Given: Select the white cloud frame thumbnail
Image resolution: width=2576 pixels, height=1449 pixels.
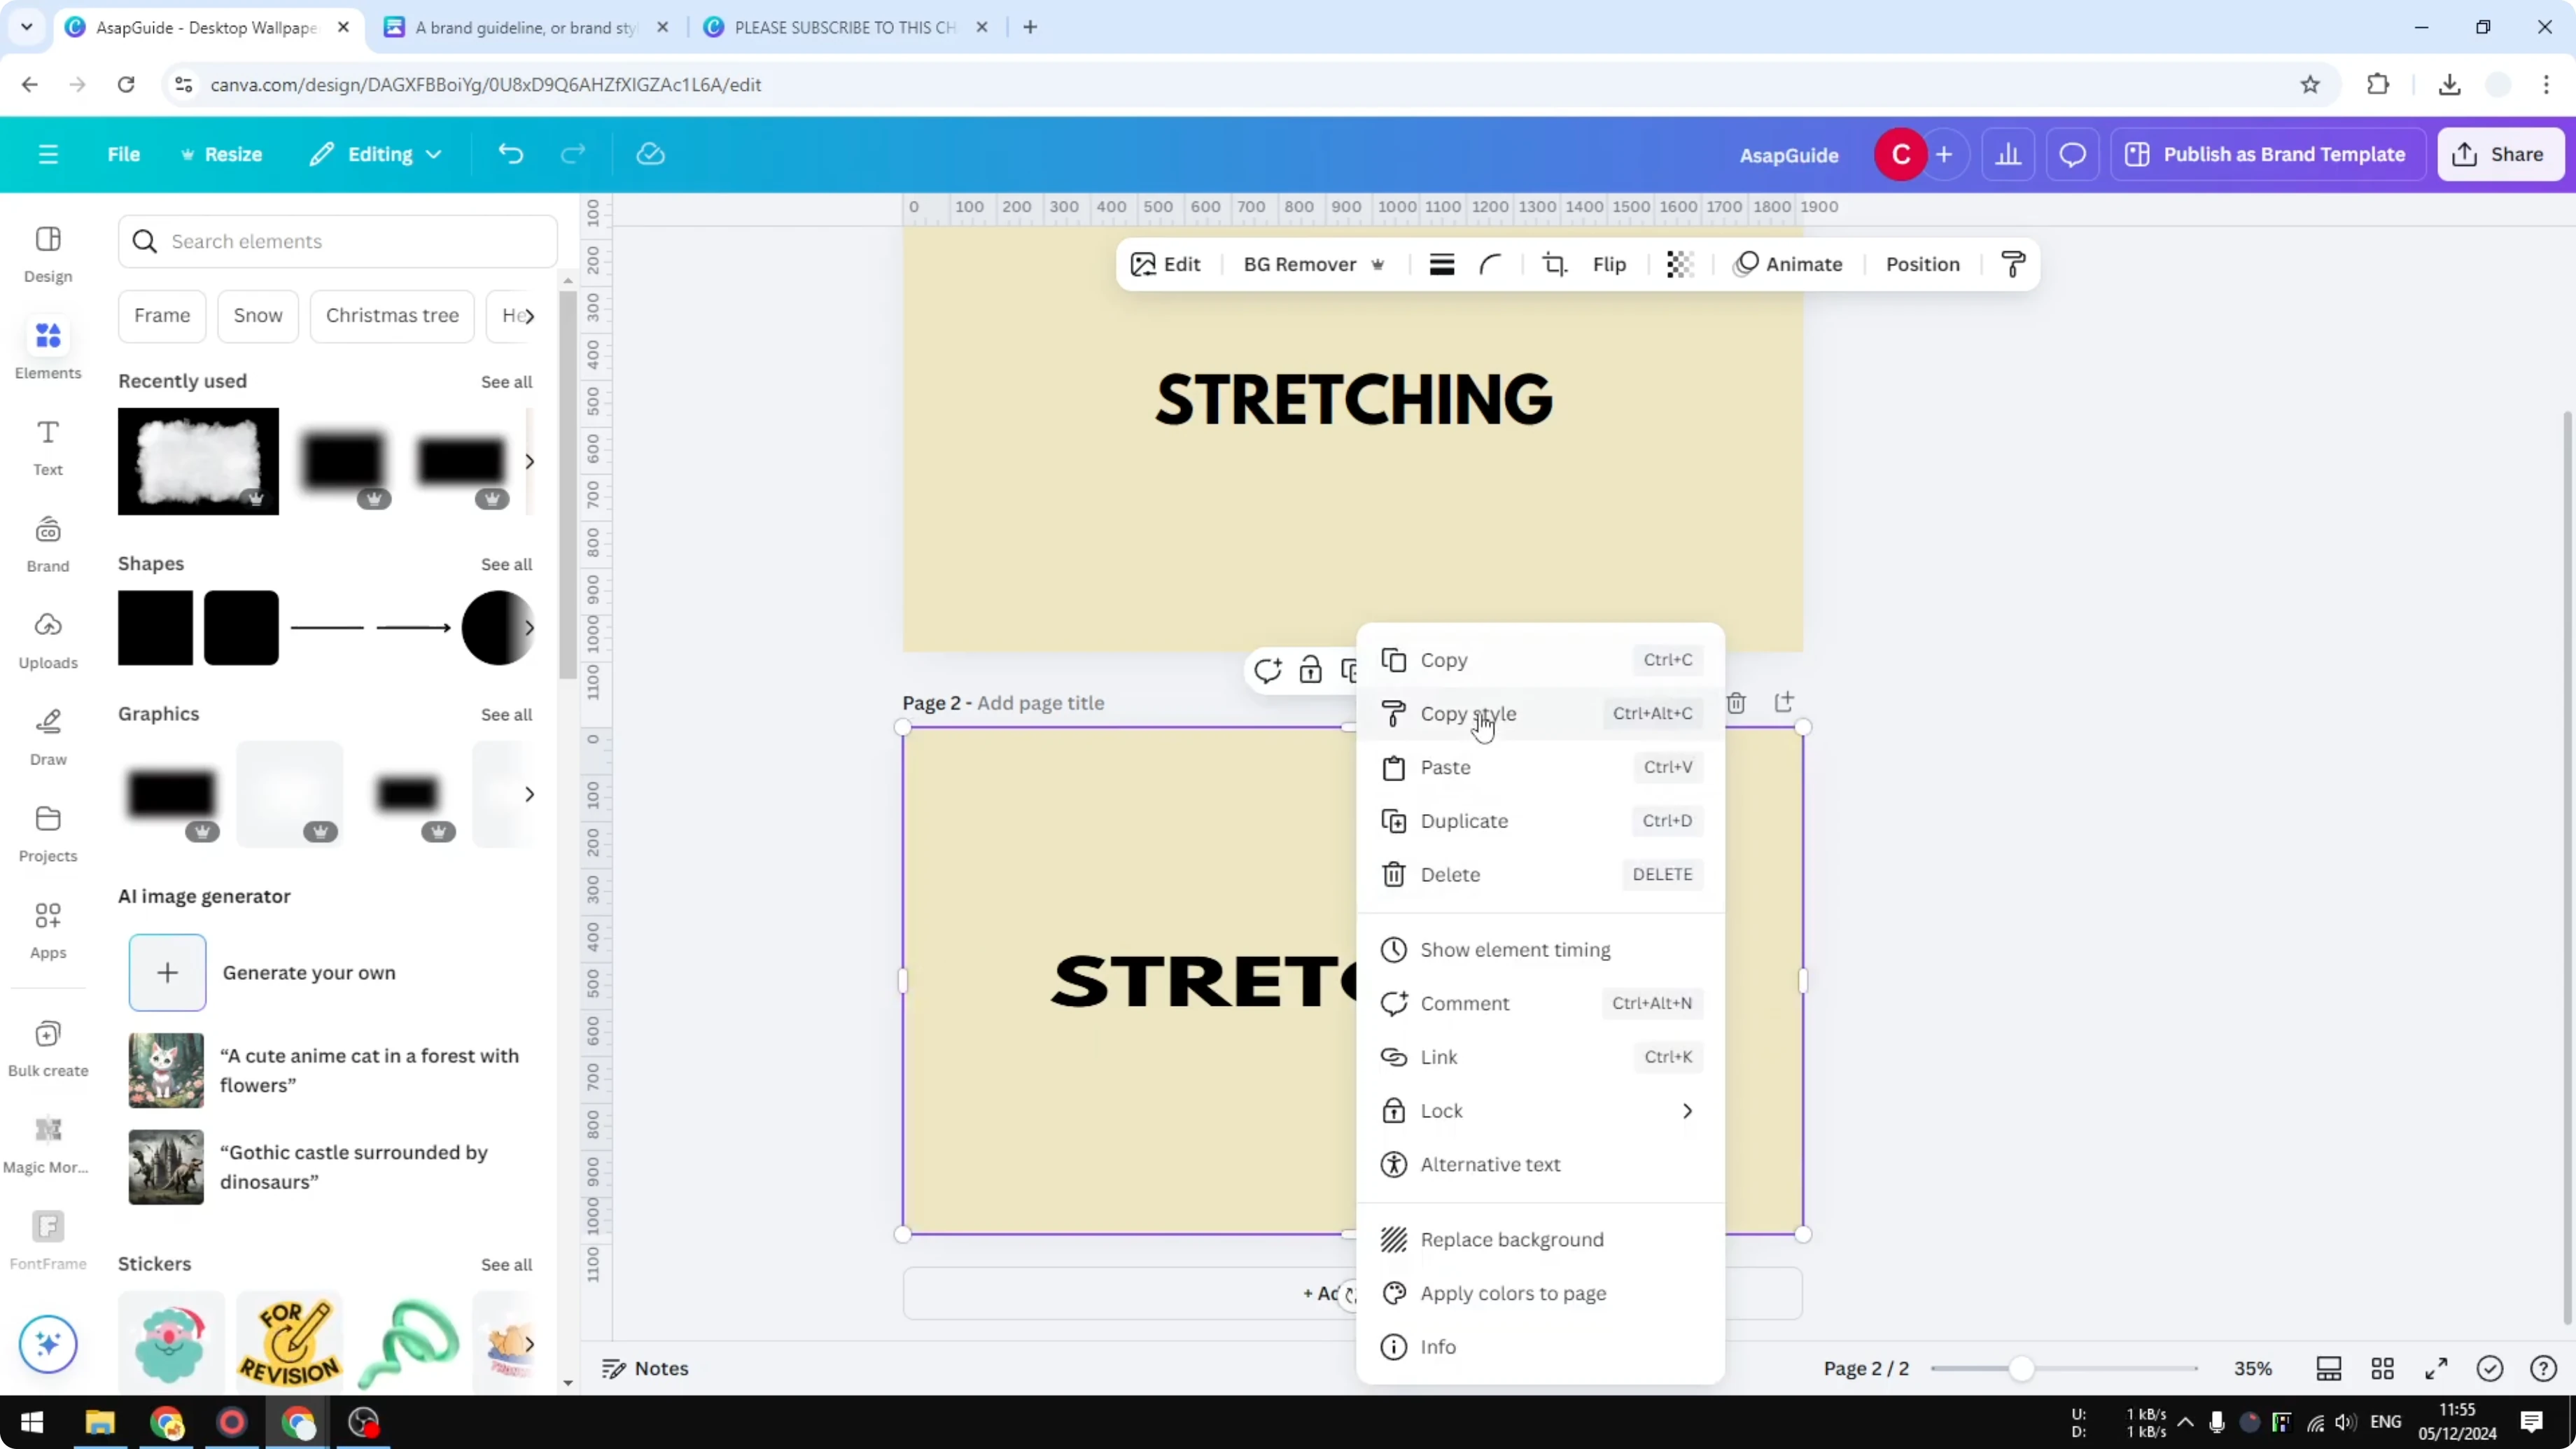Looking at the screenshot, I should (198, 461).
